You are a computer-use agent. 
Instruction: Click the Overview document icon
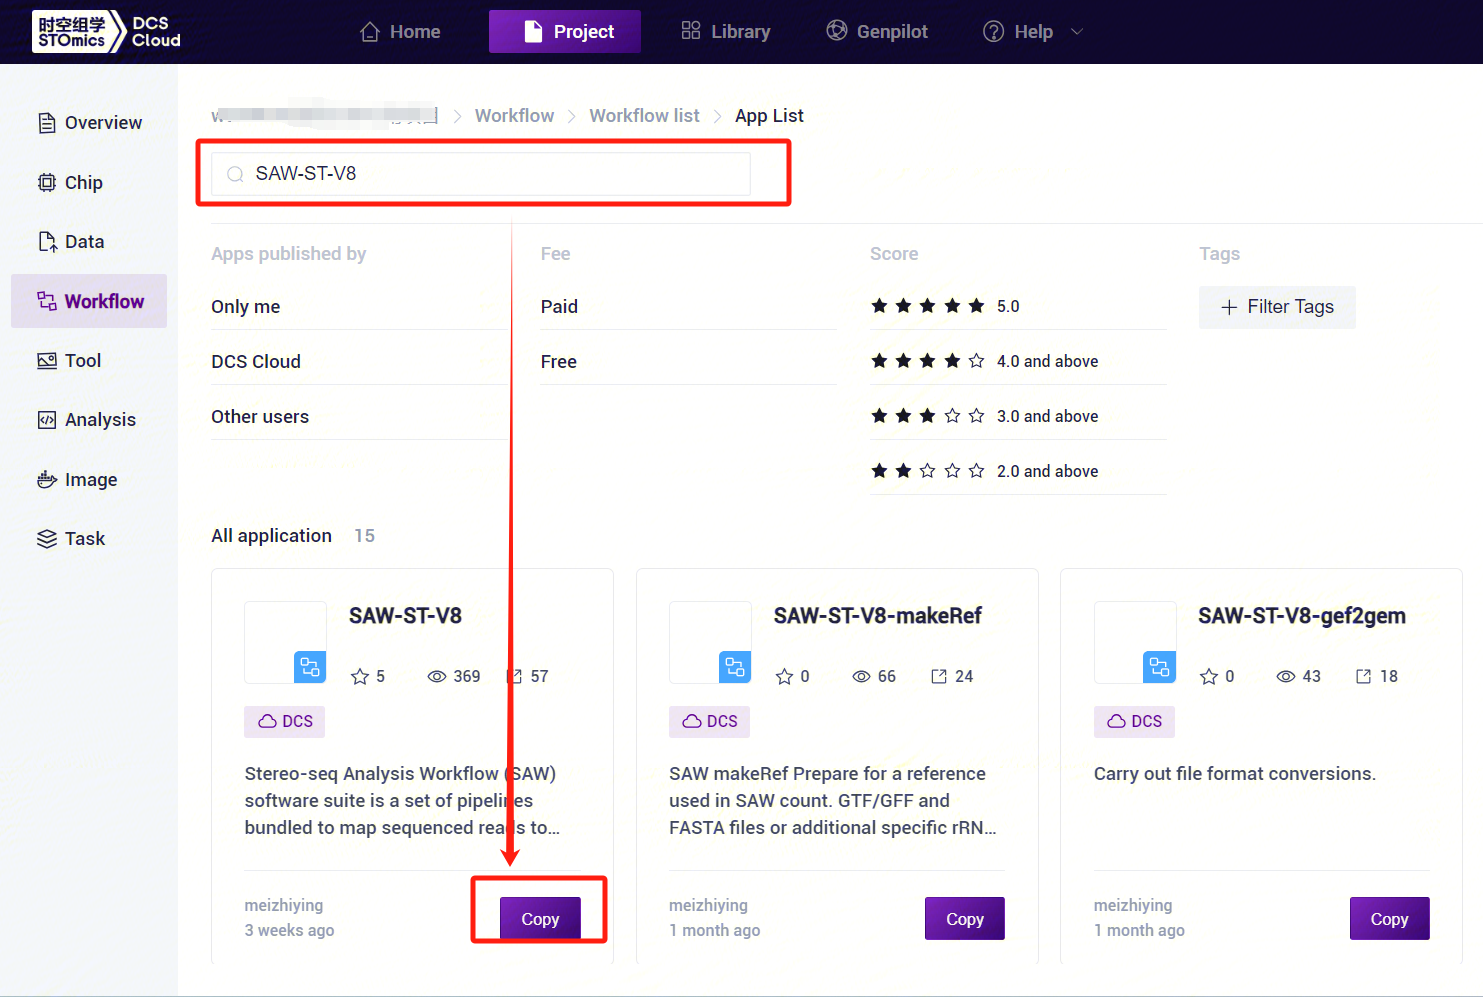pyautogui.click(x=47, y=123)
